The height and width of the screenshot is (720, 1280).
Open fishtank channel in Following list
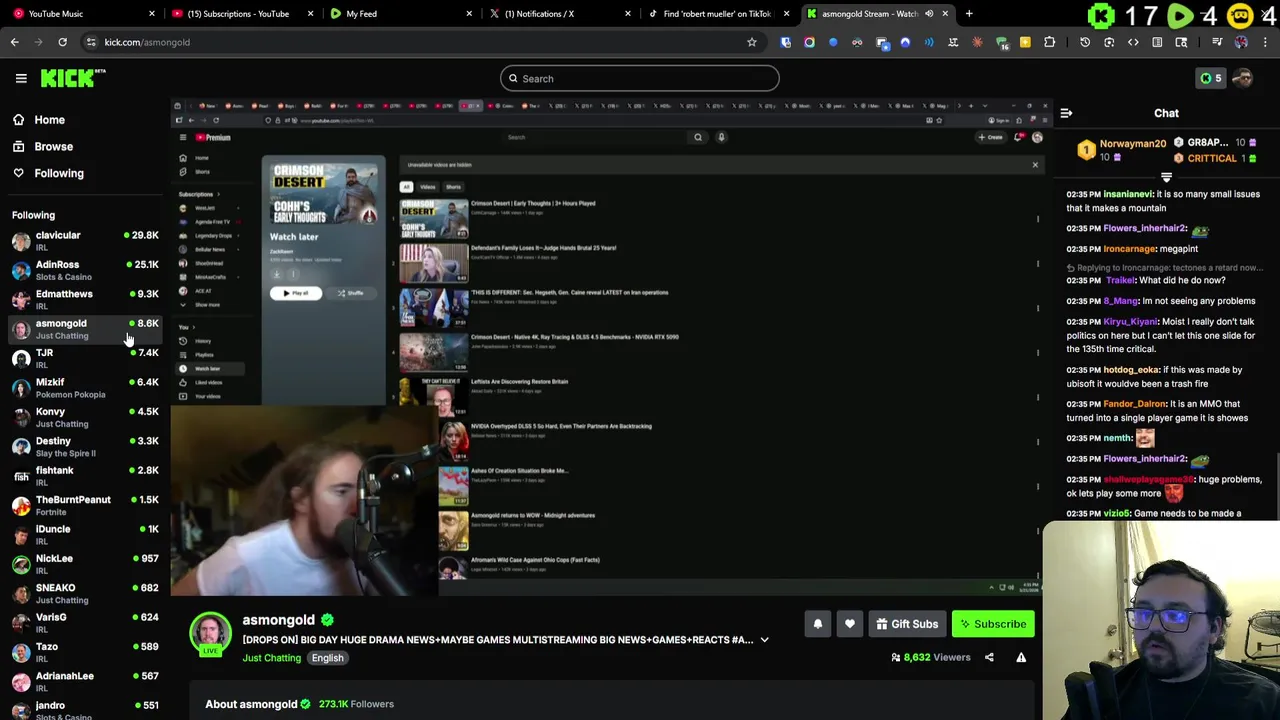(85, 476)
